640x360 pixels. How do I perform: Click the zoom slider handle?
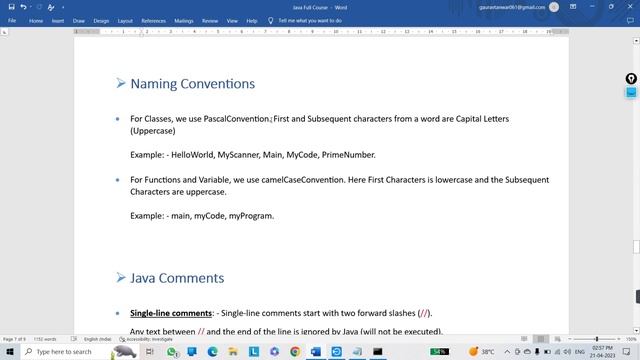click(x=597, y=339)
